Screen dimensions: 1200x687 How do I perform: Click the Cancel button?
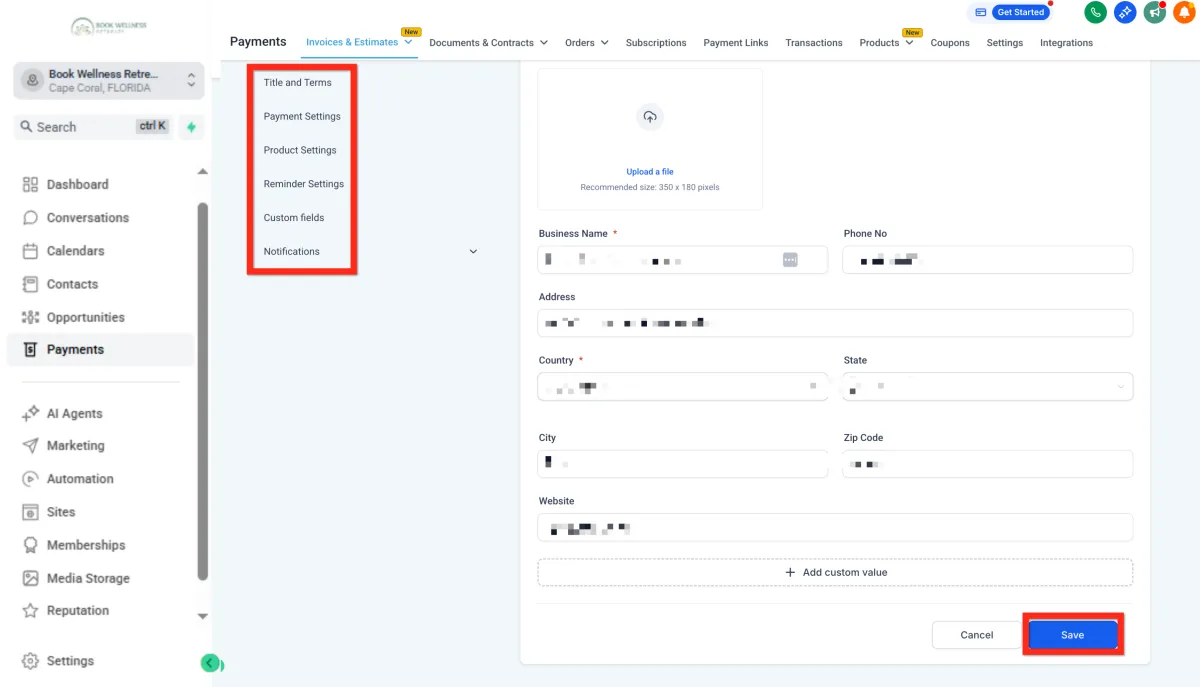(x=977, y=635)
